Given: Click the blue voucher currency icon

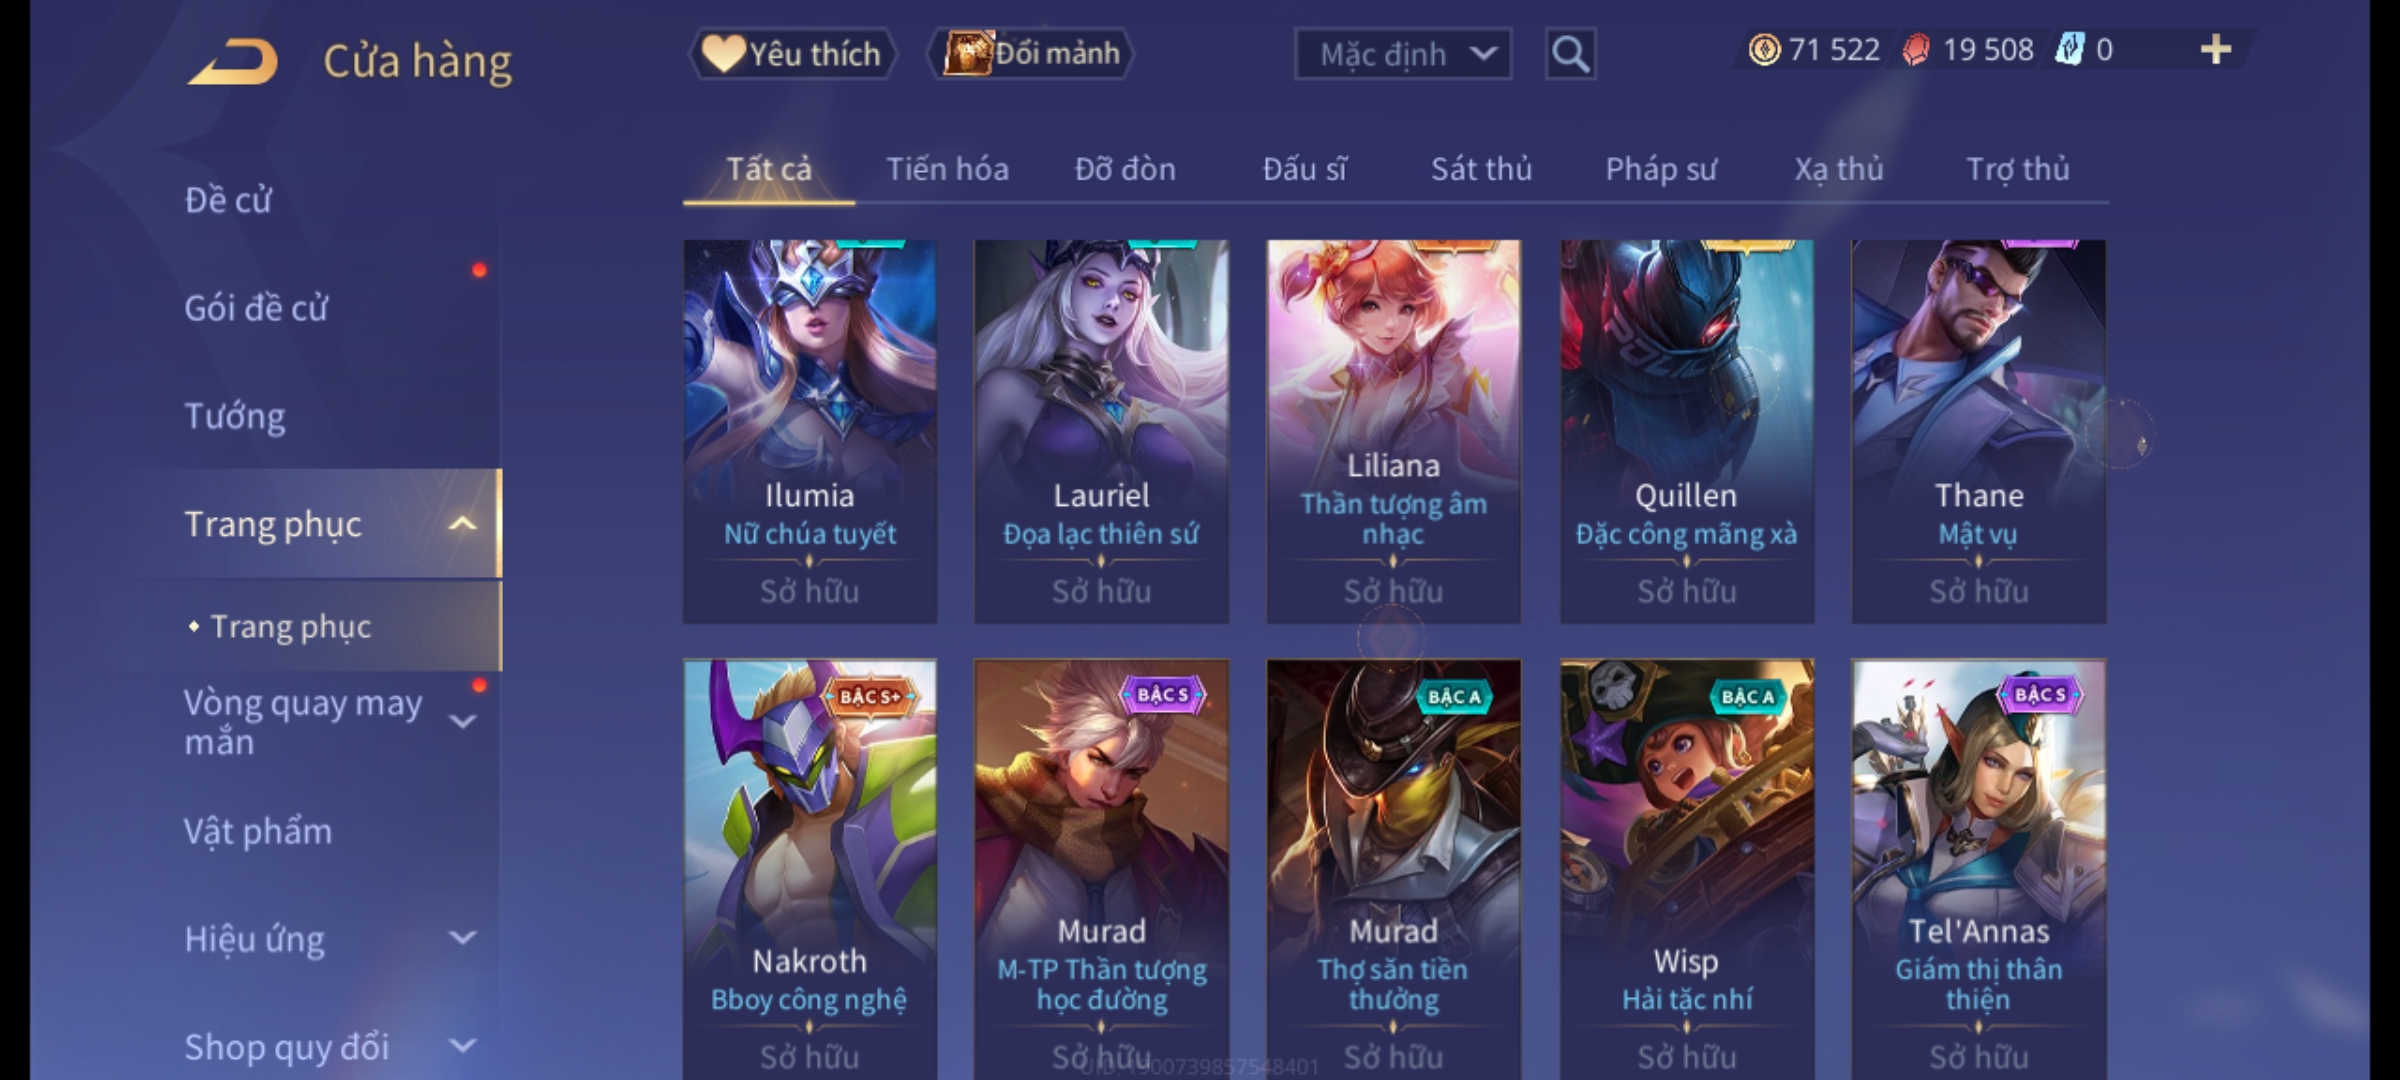Looking at the screenshot, I should point(2069,50).
